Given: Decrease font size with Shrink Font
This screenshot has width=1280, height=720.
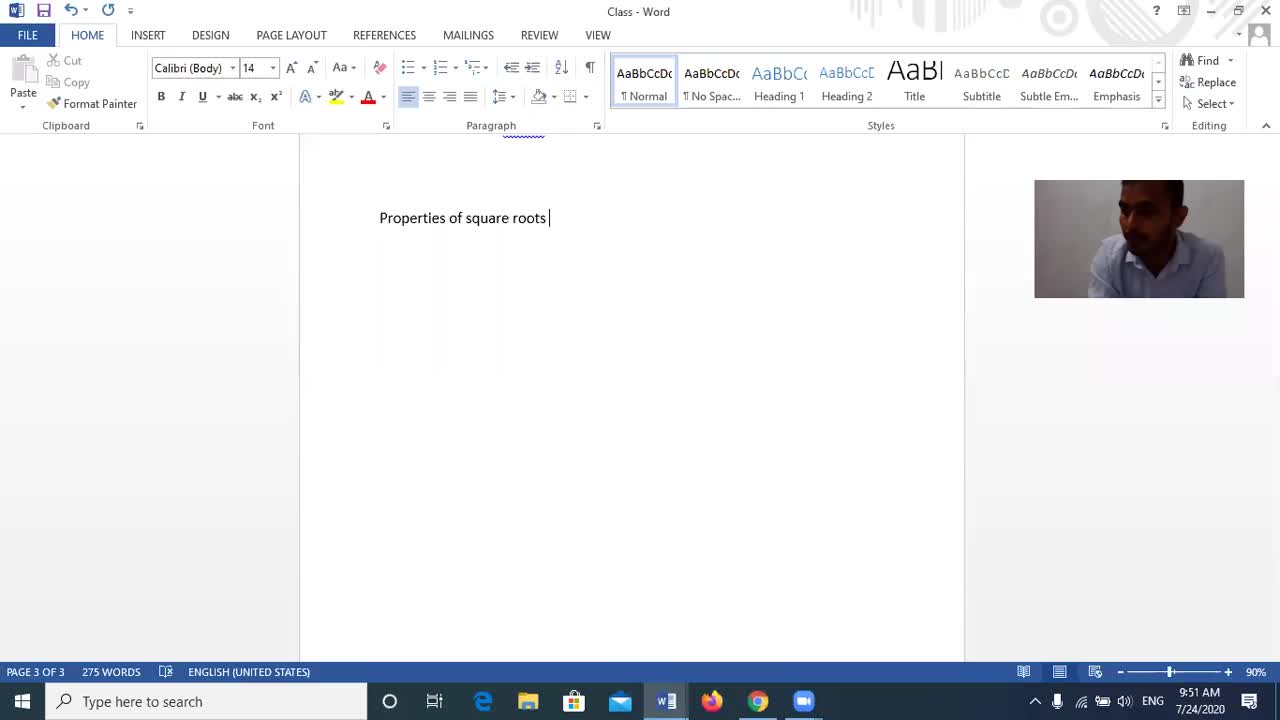Looking at the screenshot, I should click(x=312, y=68).
